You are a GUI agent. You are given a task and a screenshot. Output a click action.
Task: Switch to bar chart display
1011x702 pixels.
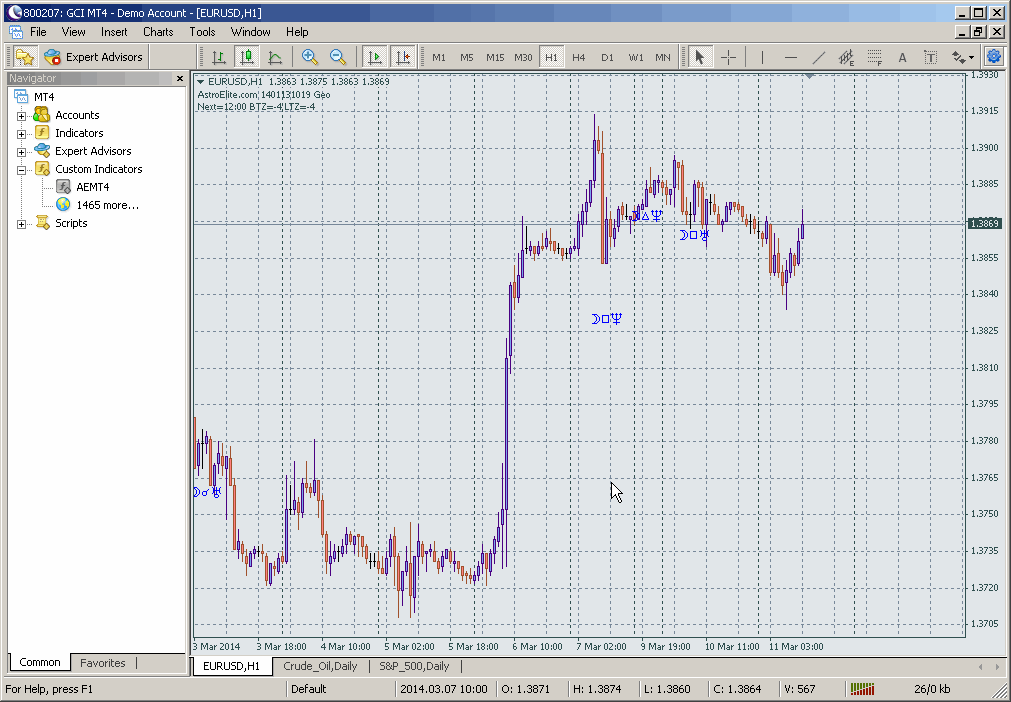[x=218, y=57]
